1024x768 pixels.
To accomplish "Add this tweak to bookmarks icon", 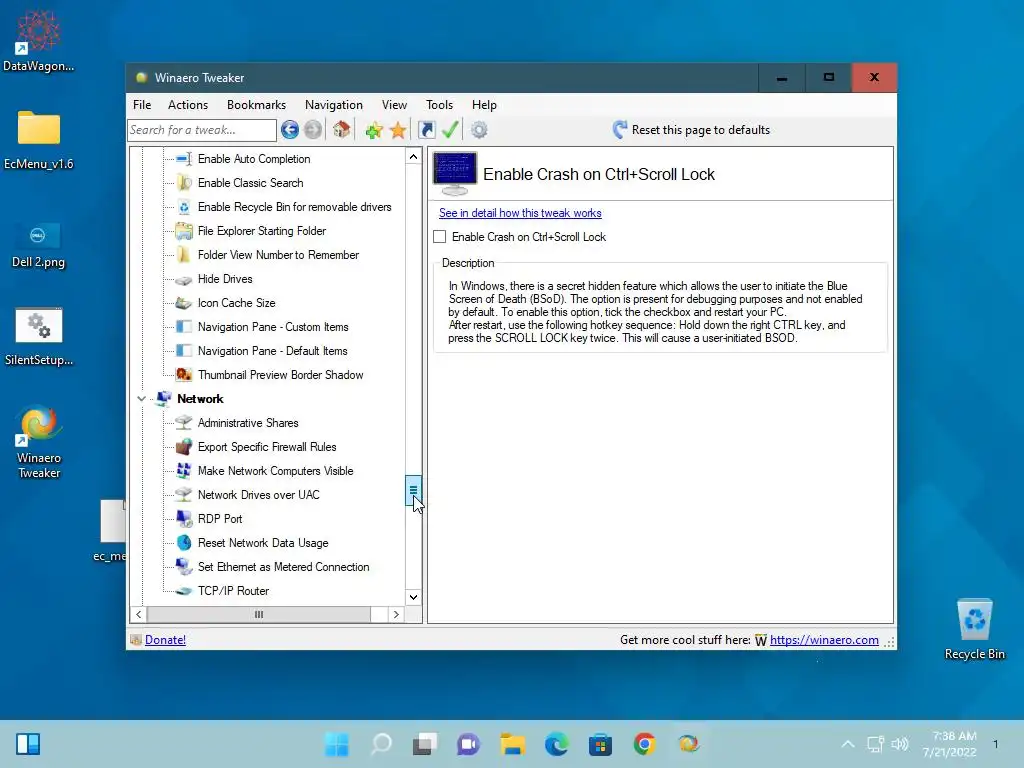I will (x=374, y=131).
